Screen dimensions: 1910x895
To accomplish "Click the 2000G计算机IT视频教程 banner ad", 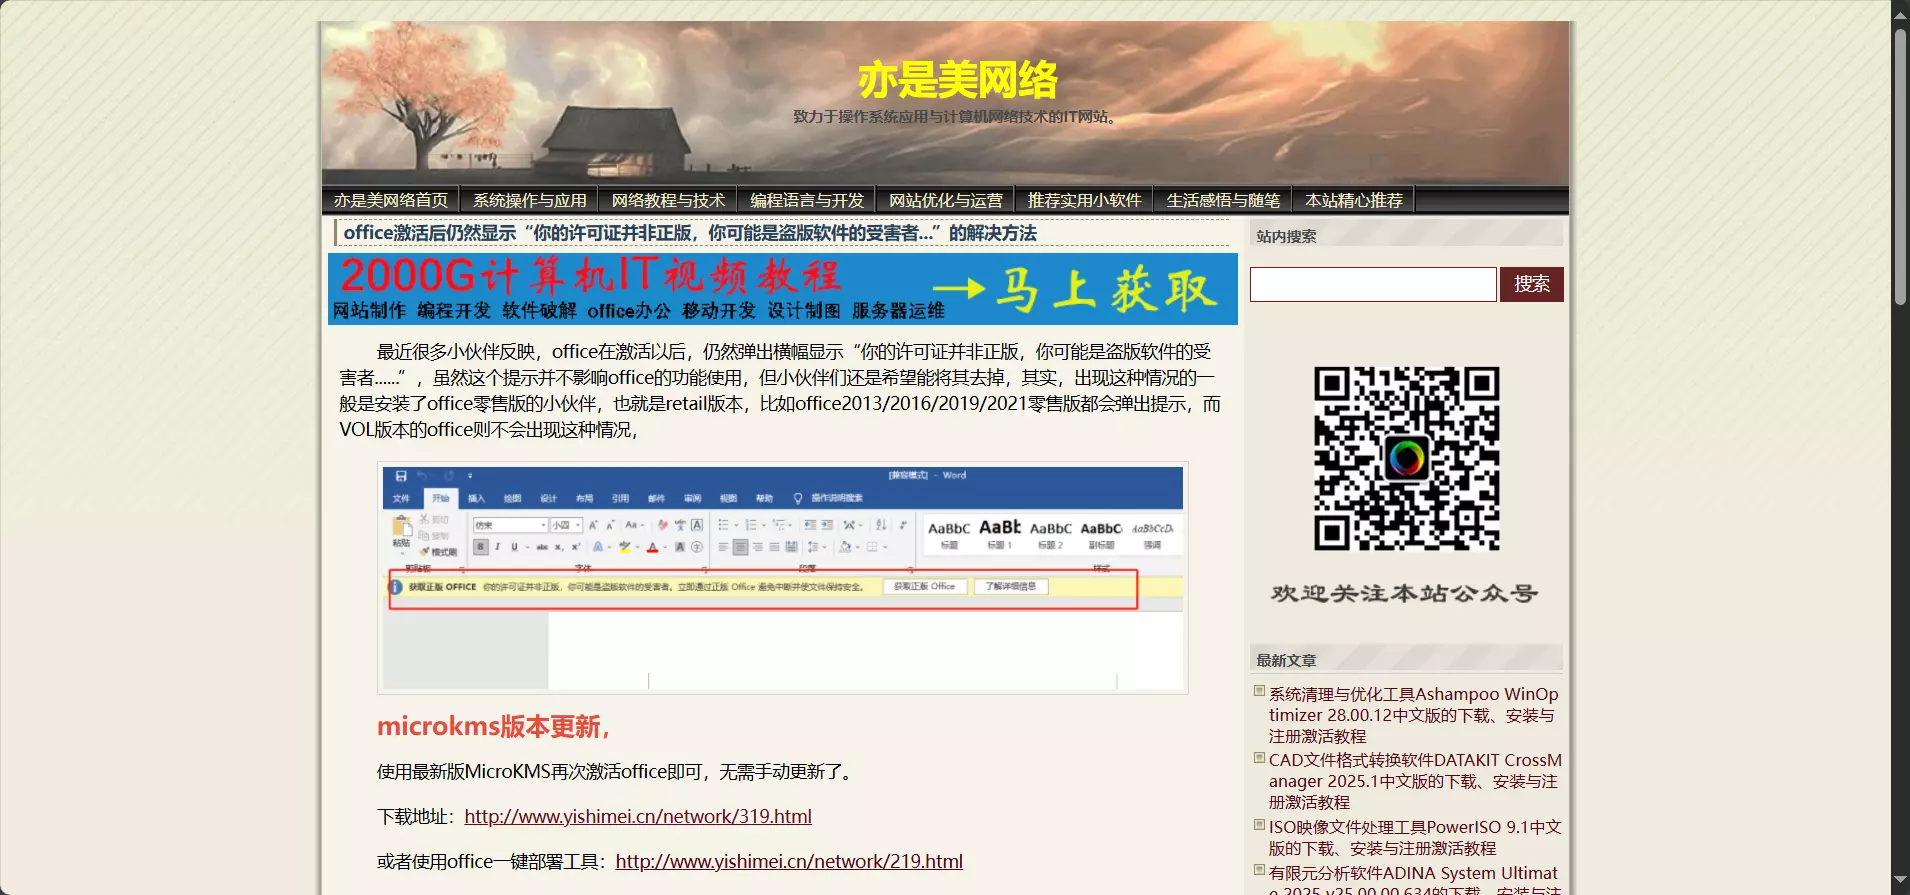I will [783, 289].
